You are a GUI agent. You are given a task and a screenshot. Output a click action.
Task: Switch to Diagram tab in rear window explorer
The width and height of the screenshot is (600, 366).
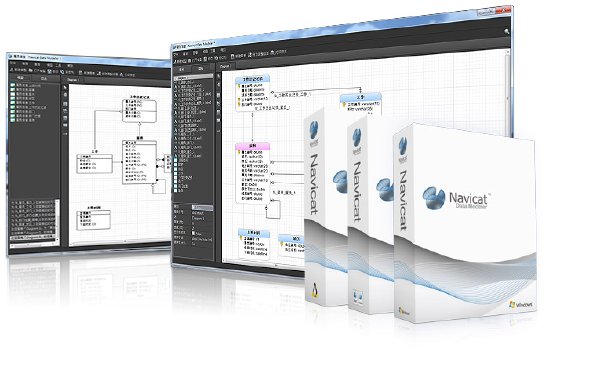[44, 78]
